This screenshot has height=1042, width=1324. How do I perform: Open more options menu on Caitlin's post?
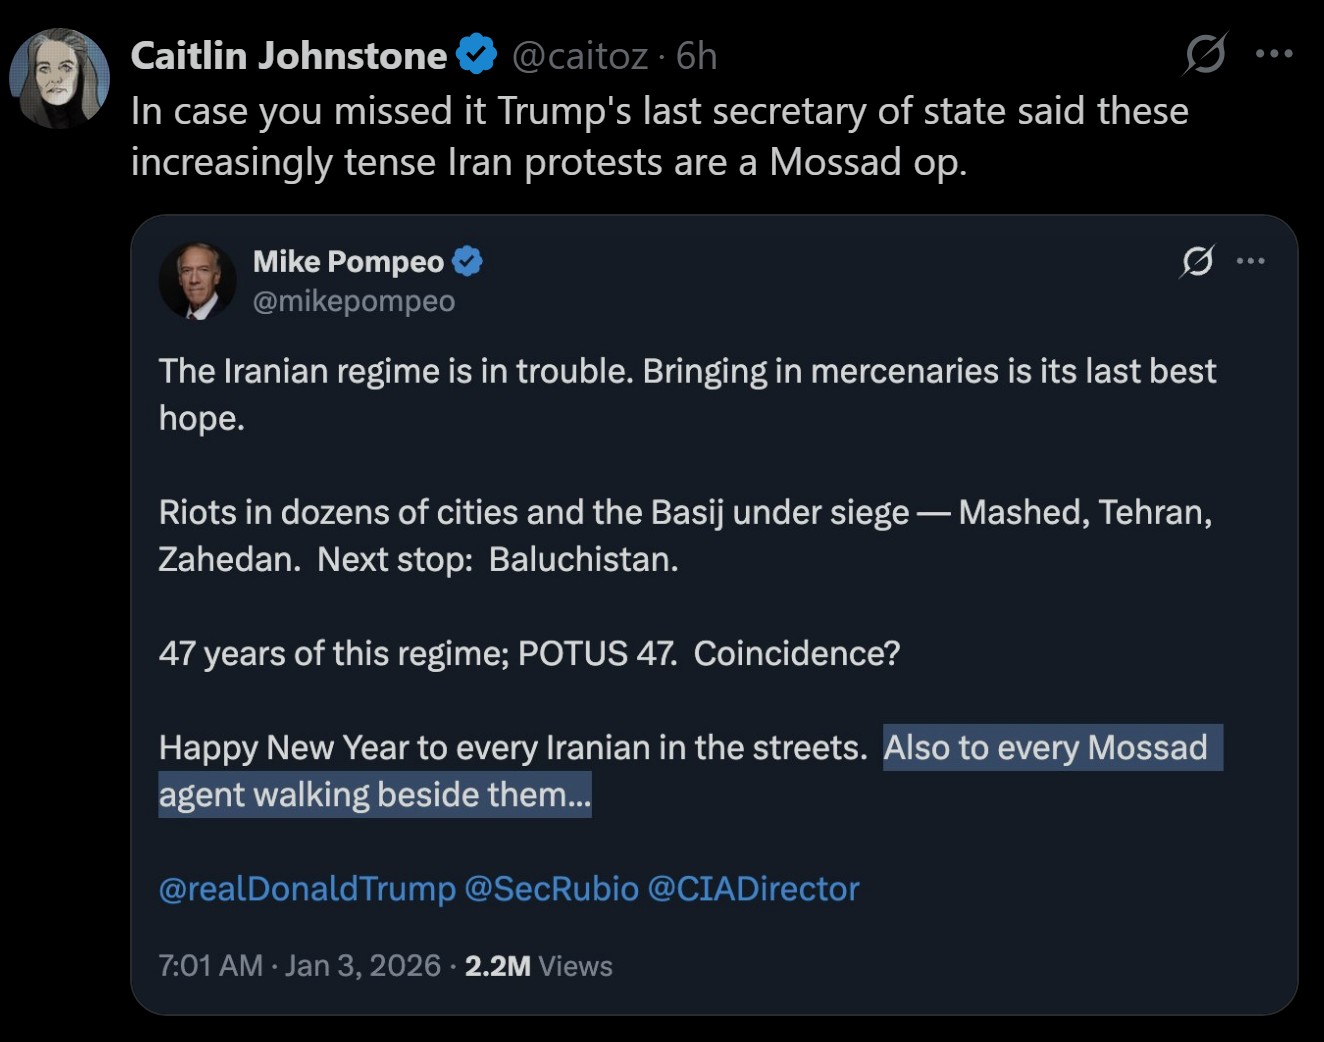pos(1274,54)
